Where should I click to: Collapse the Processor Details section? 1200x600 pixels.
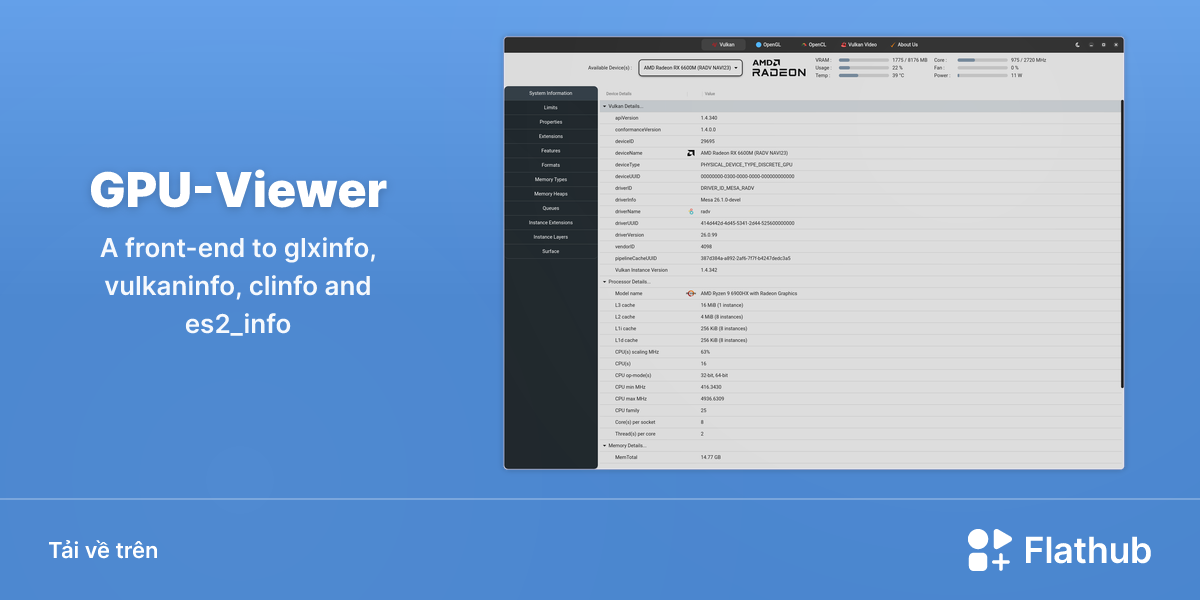(605, 282)
